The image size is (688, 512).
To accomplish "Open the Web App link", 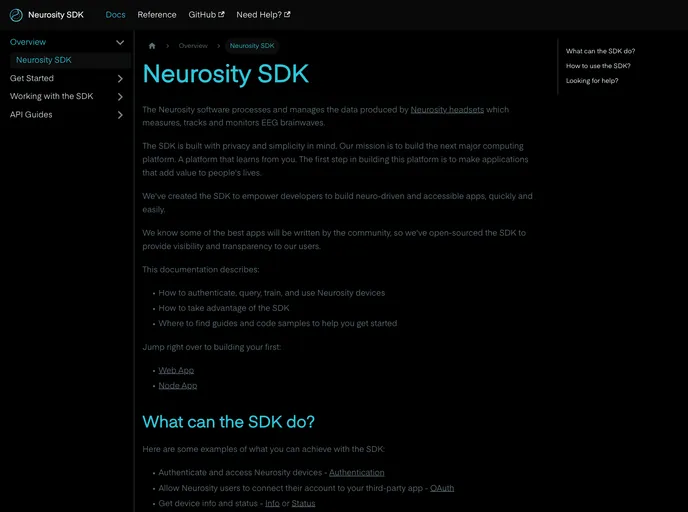I will point(176,370).
